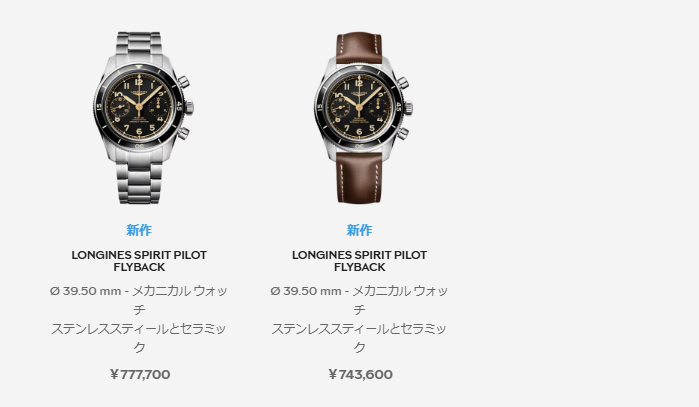Click the crown of the leather strap watch
The height and width of the screenshot is (407, 699).
tap(408, 108)
